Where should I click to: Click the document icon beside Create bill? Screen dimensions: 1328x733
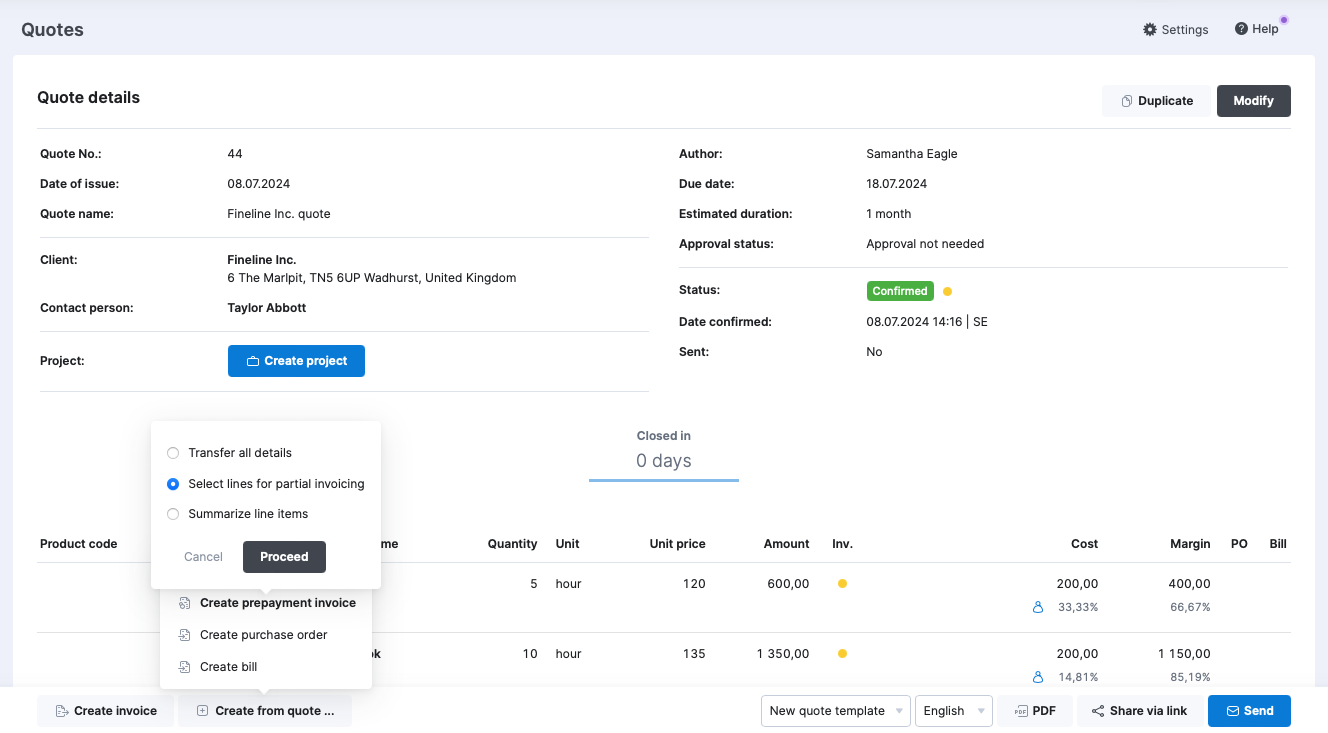[184, 667]
